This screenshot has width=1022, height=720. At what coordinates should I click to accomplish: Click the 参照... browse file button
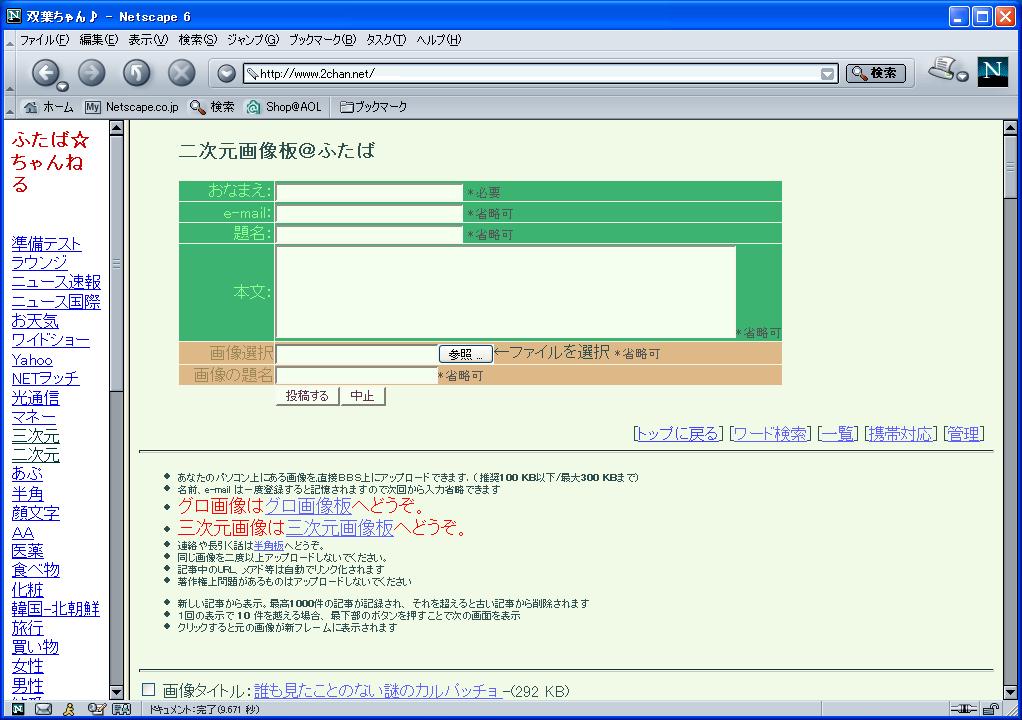pyautogui.click(x=465, y=354)
